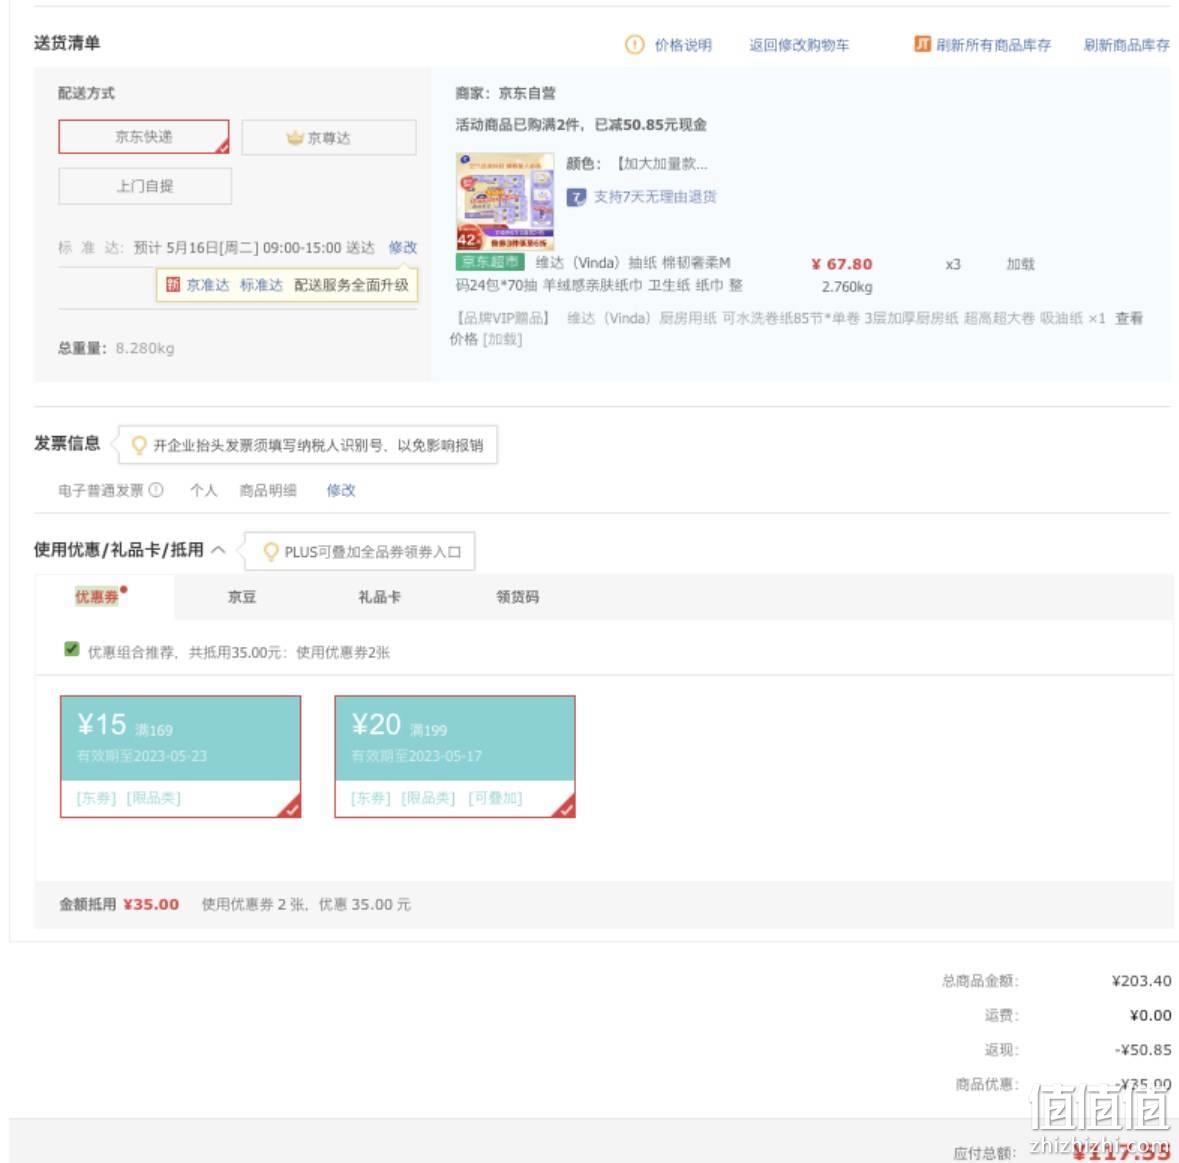
Task: Click the lightbulb icon in invoice tip
Action: [138, 445]
